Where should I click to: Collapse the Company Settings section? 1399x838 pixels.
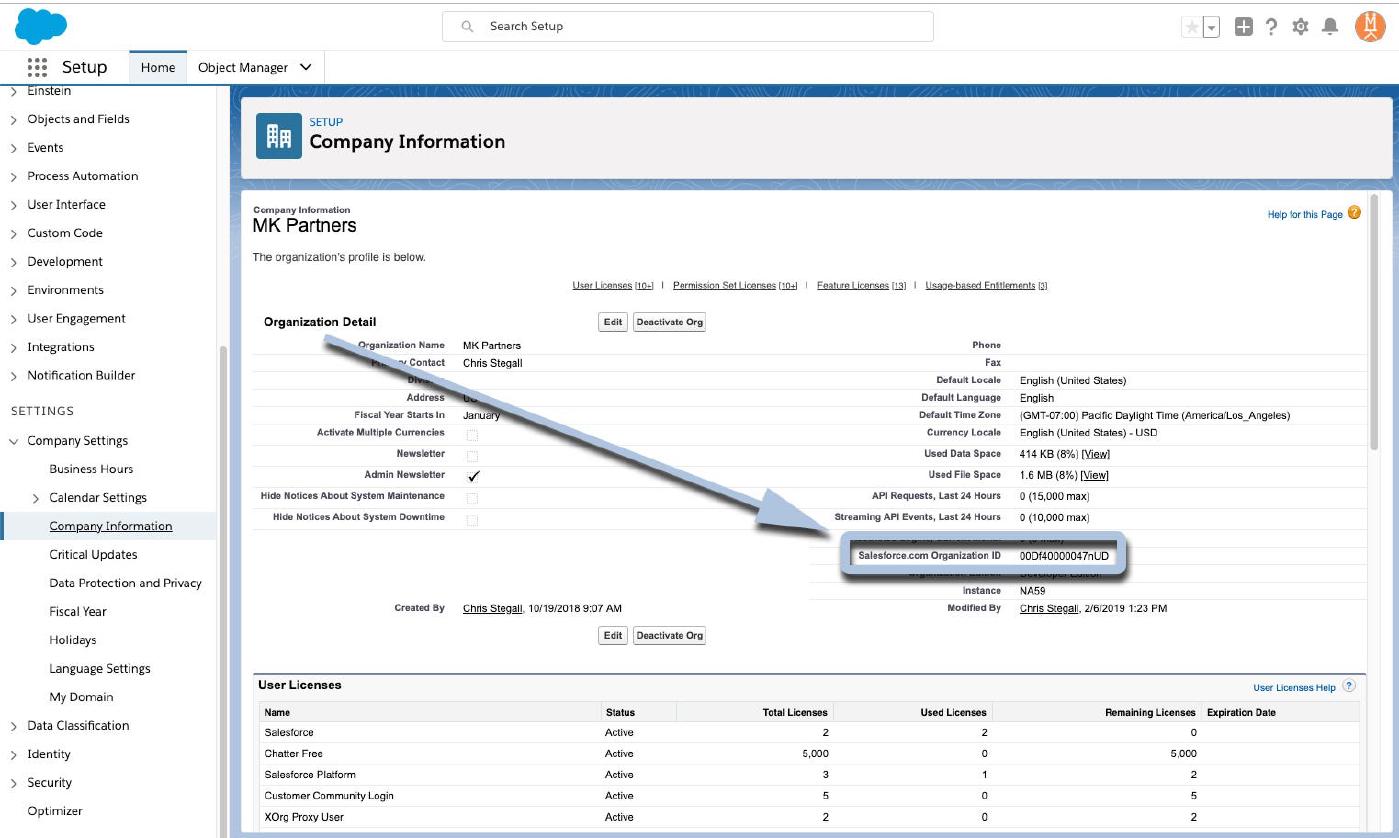14,441
